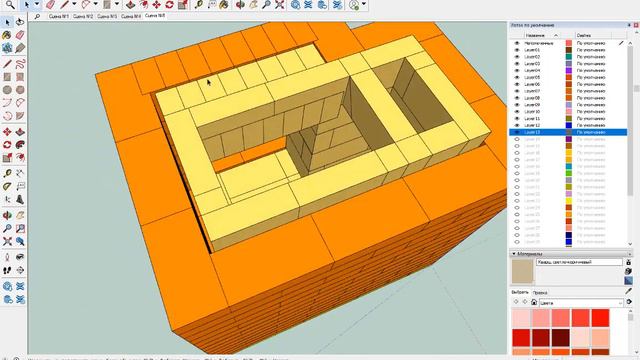Pick the Eraser tool in top toolbar

(51, 4)
